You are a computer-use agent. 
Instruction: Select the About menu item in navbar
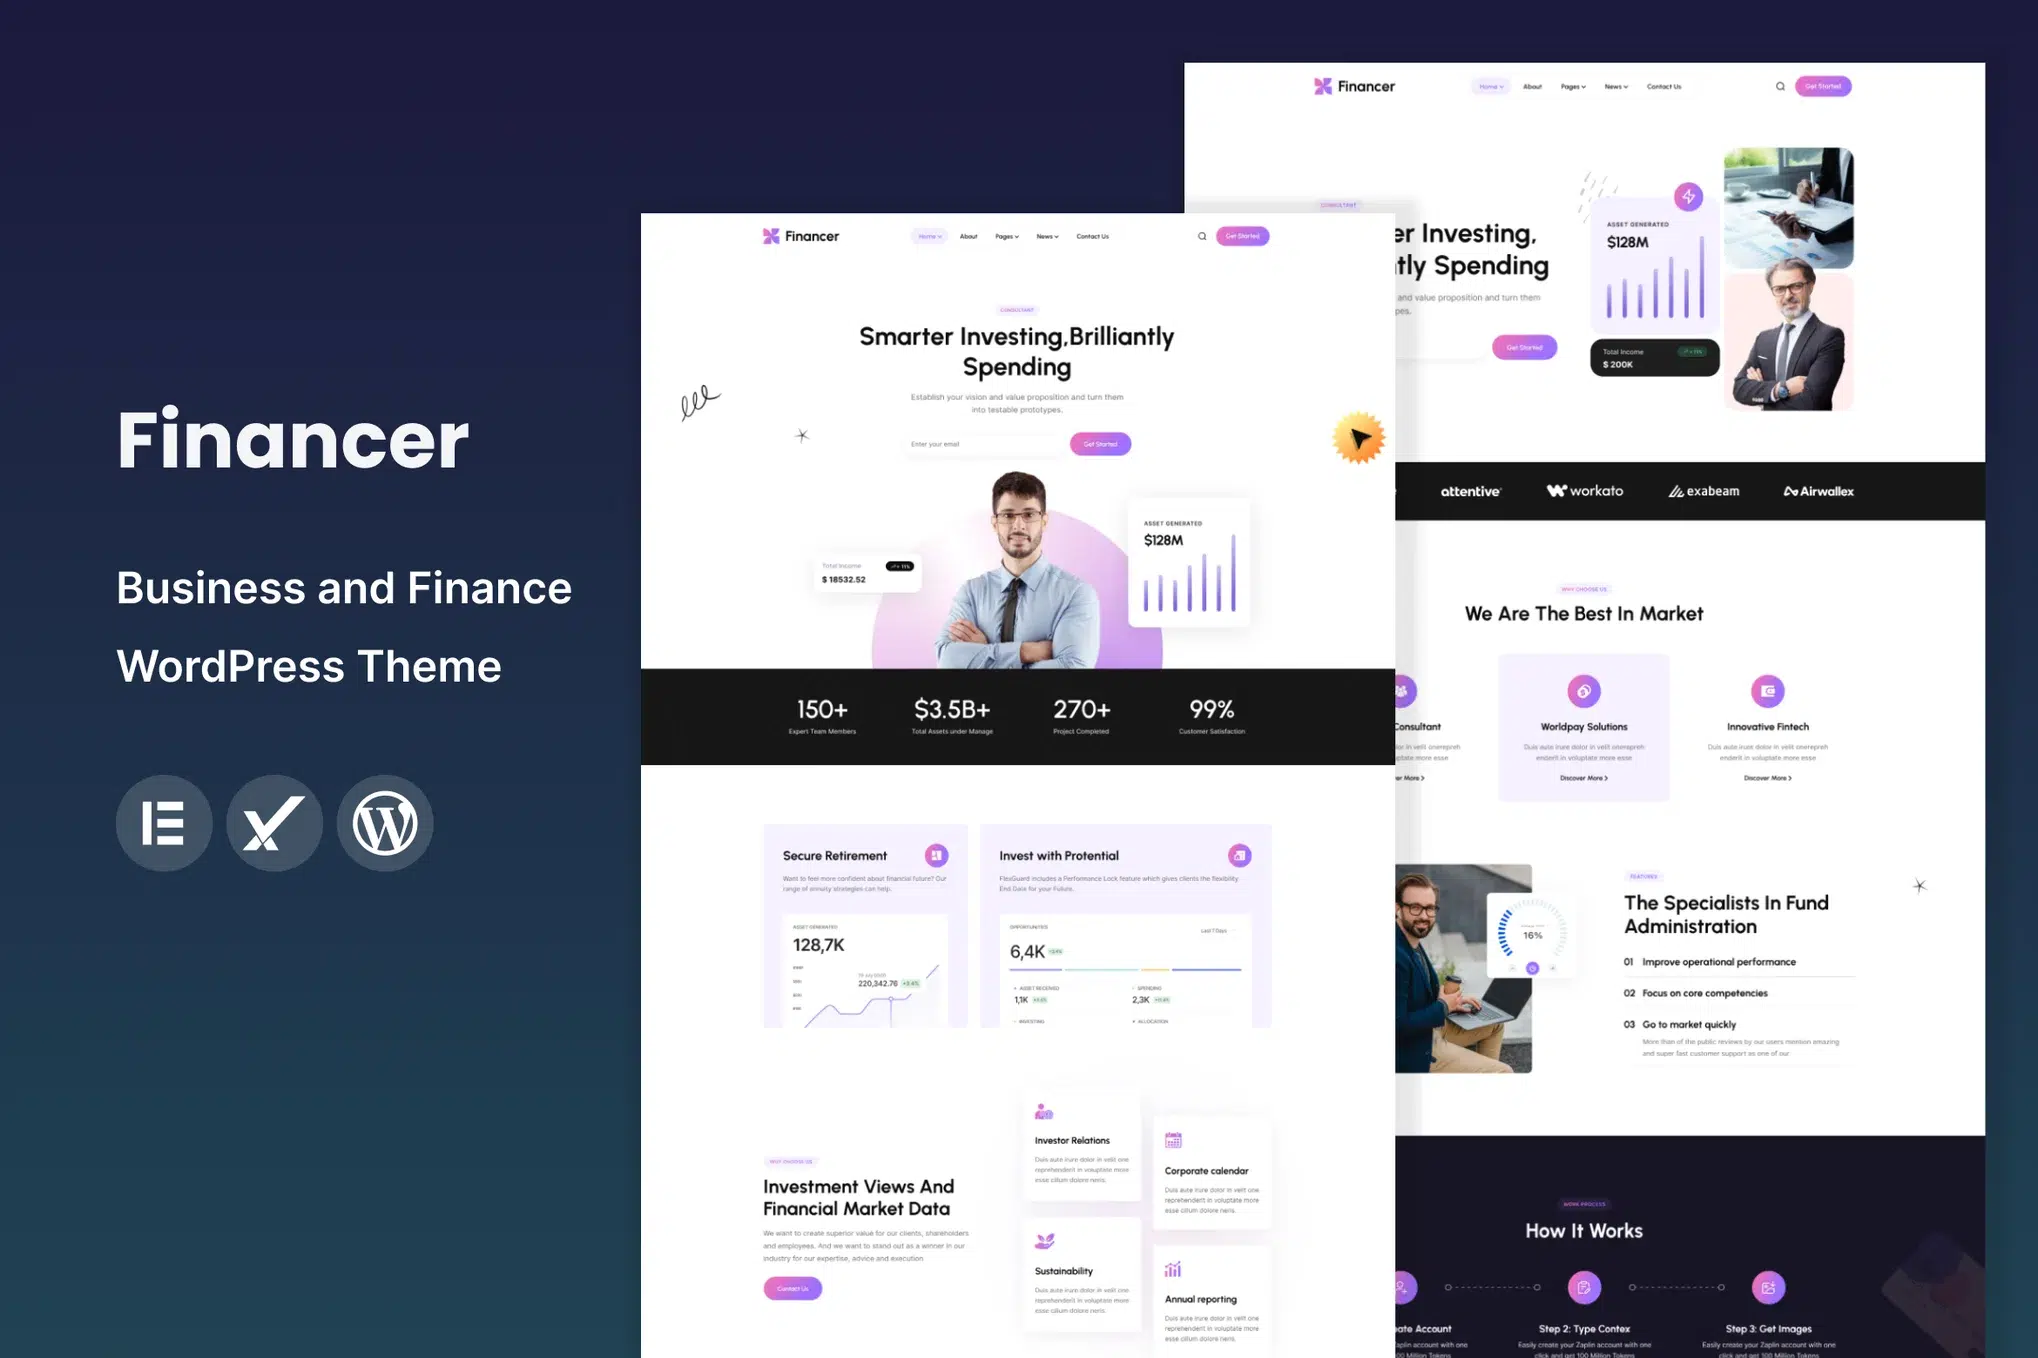968,236
